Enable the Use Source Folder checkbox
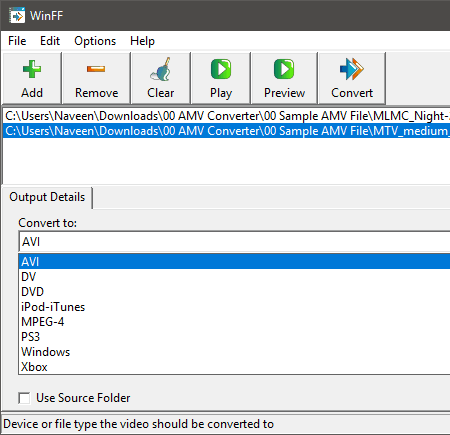 [x=24, y=398]
